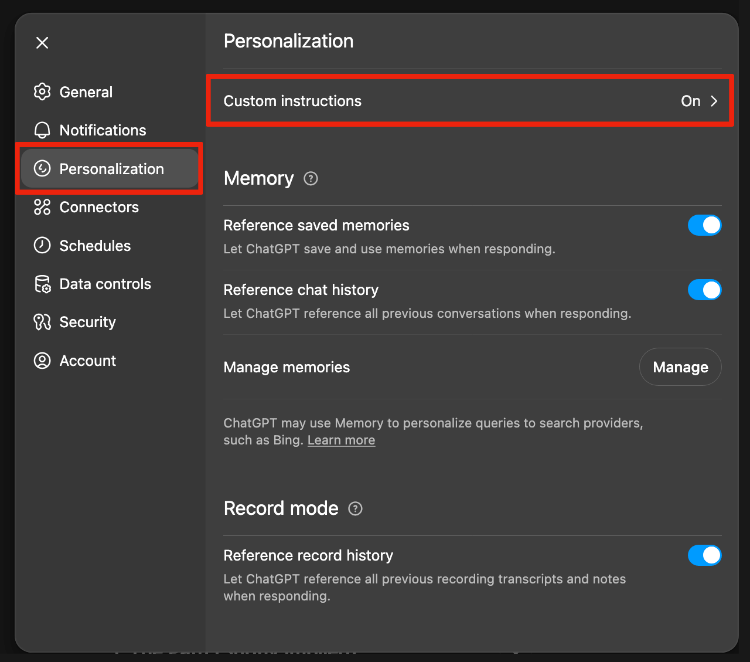Image resolution: width=750 pixels, height=662 pixels.
Task: Click the Data controls database icon
Action: 42,284
